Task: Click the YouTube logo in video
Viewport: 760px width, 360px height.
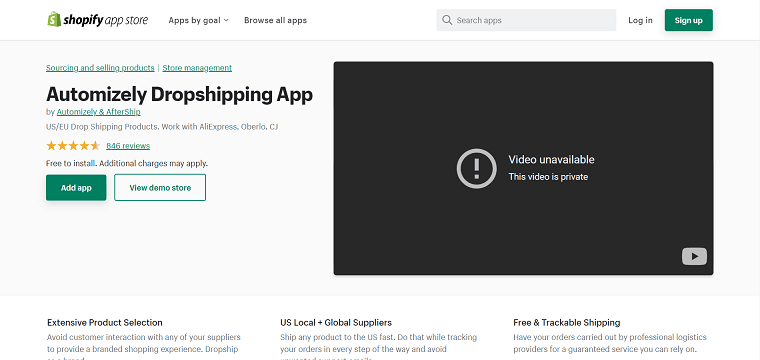Action: tap(694, 256)
